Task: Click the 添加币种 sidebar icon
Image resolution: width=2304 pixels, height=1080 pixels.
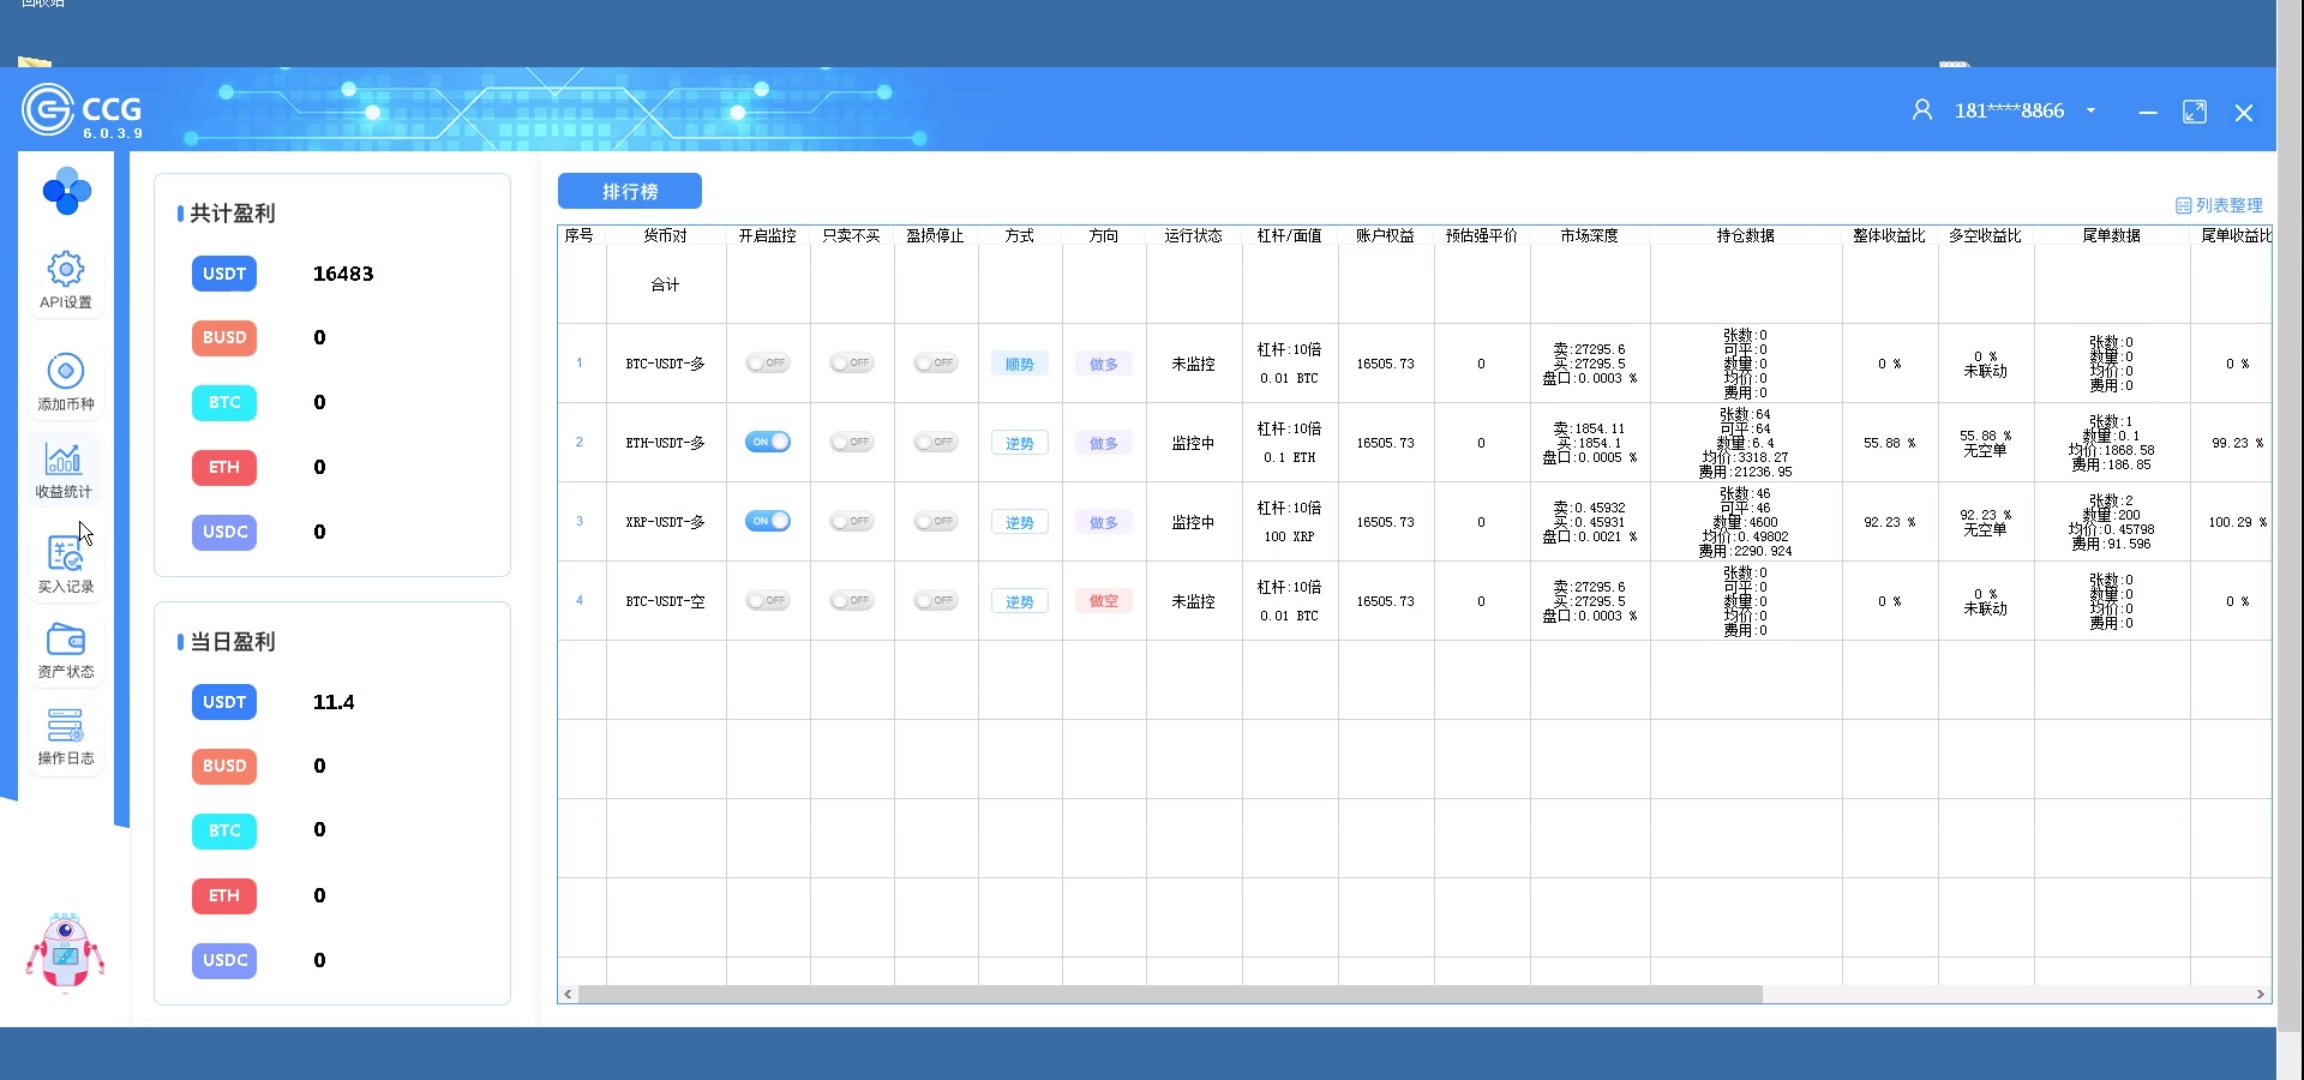Action: 65,372
